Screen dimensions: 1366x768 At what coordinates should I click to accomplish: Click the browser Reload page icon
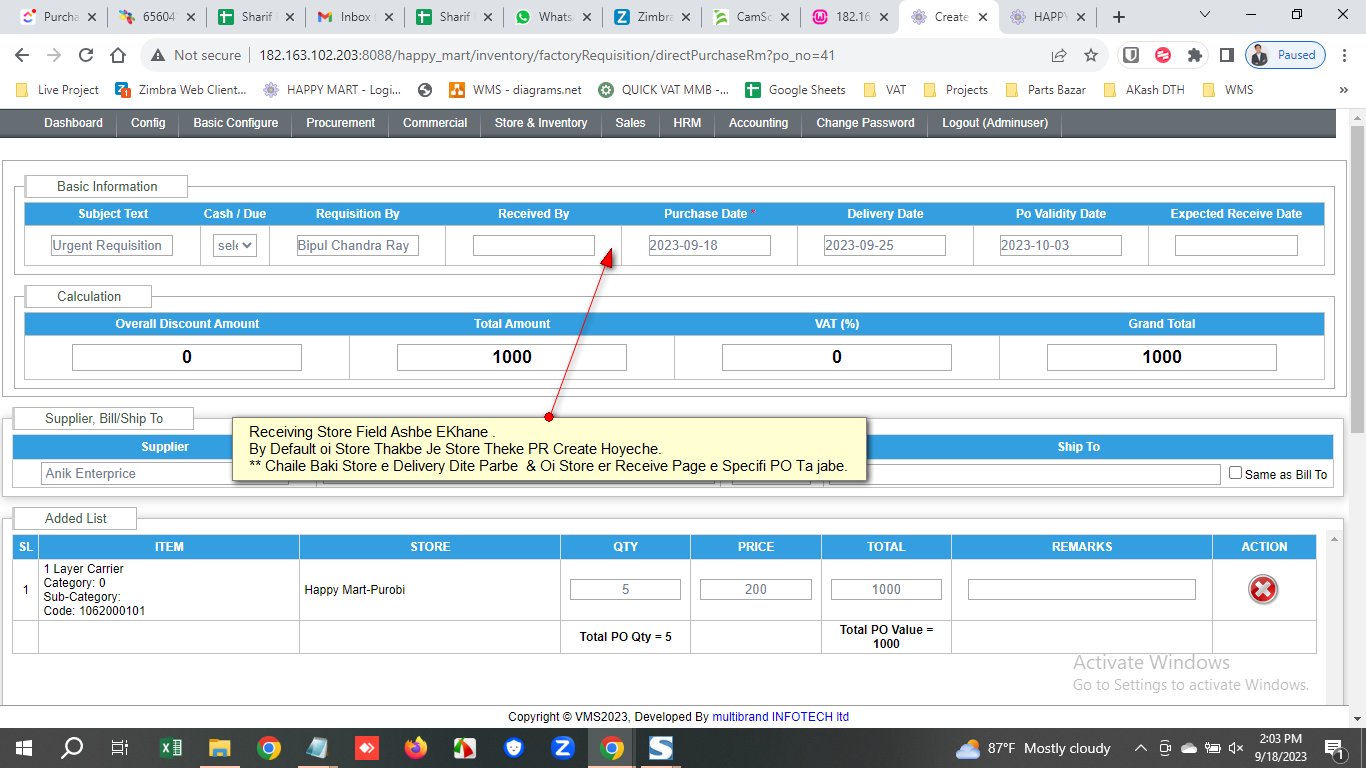point(86,56)
